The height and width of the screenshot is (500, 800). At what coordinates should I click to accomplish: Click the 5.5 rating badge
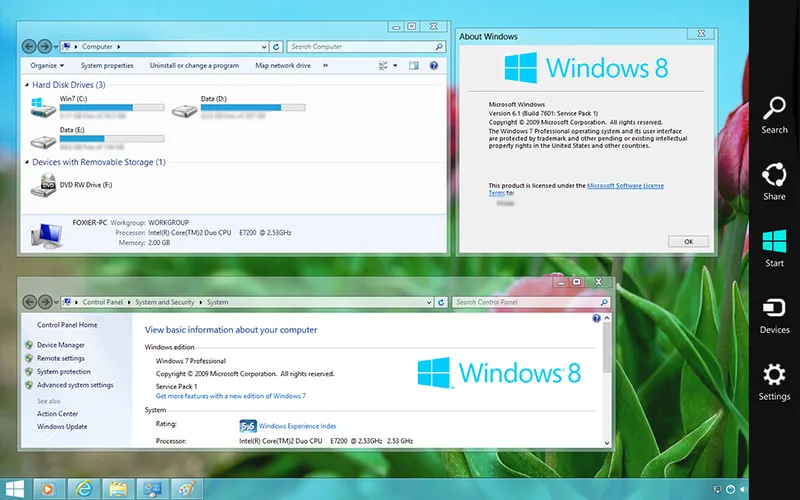[x=247, y=426]
